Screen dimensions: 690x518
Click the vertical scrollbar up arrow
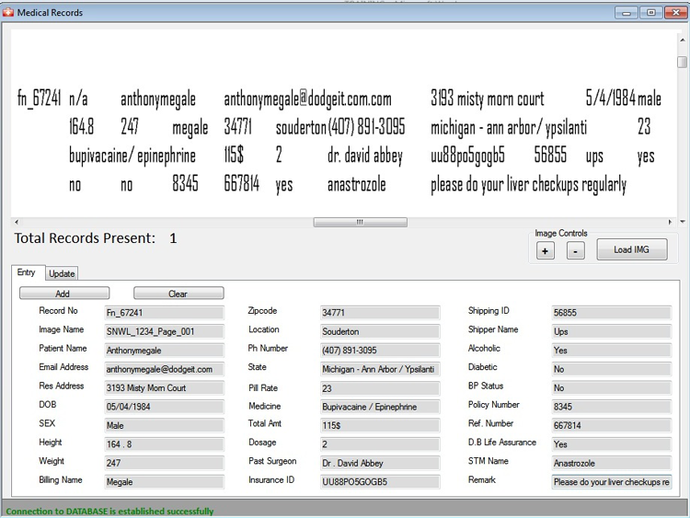682,40
